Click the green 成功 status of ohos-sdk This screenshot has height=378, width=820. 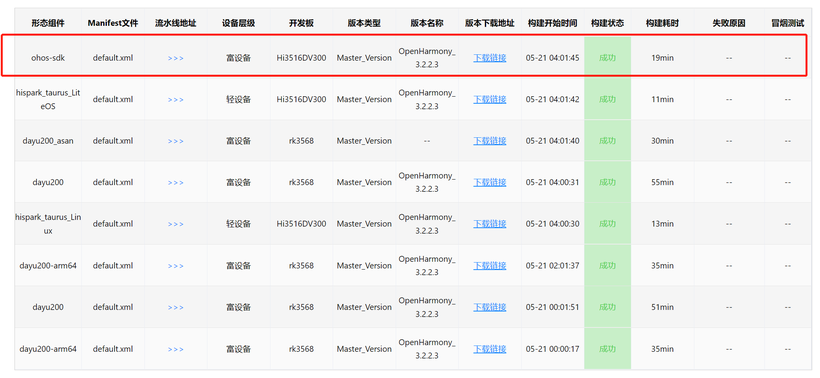607,58
